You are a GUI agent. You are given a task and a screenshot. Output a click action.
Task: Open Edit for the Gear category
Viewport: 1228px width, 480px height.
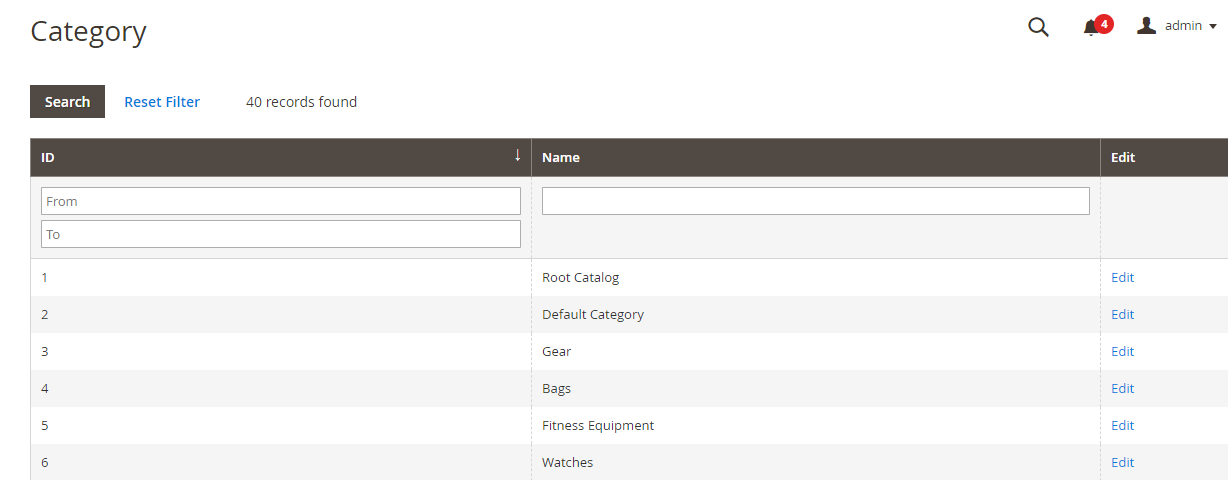coord(1122,351)
